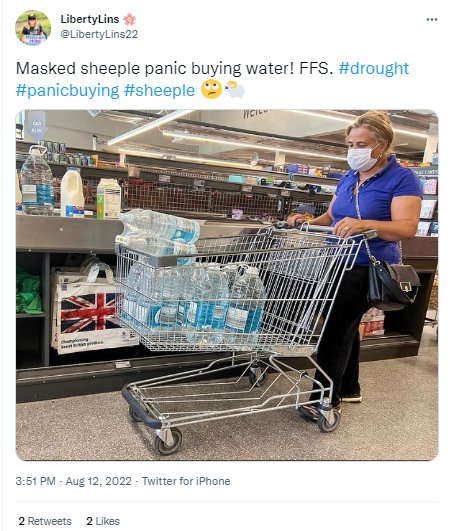
Task: Enlarge the supermarket trolley photo
Action: (227, 285)
